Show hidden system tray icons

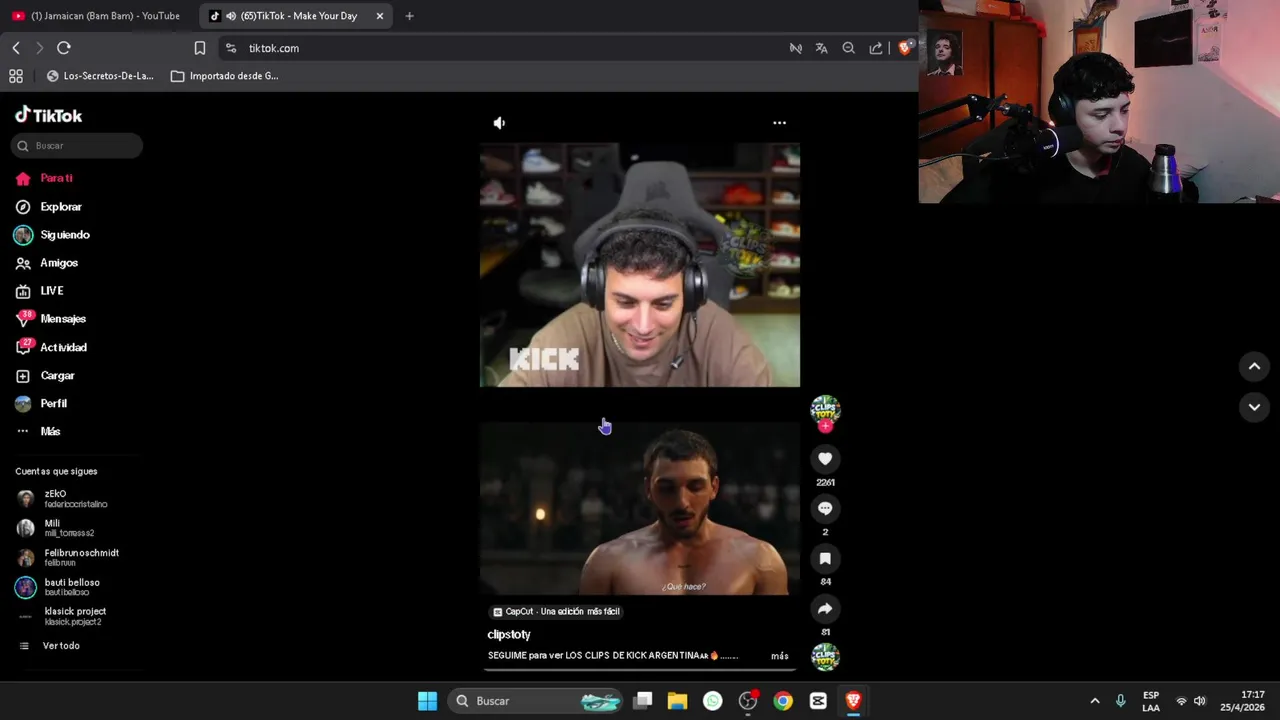pyautogui.click(x=1095, y=701)
